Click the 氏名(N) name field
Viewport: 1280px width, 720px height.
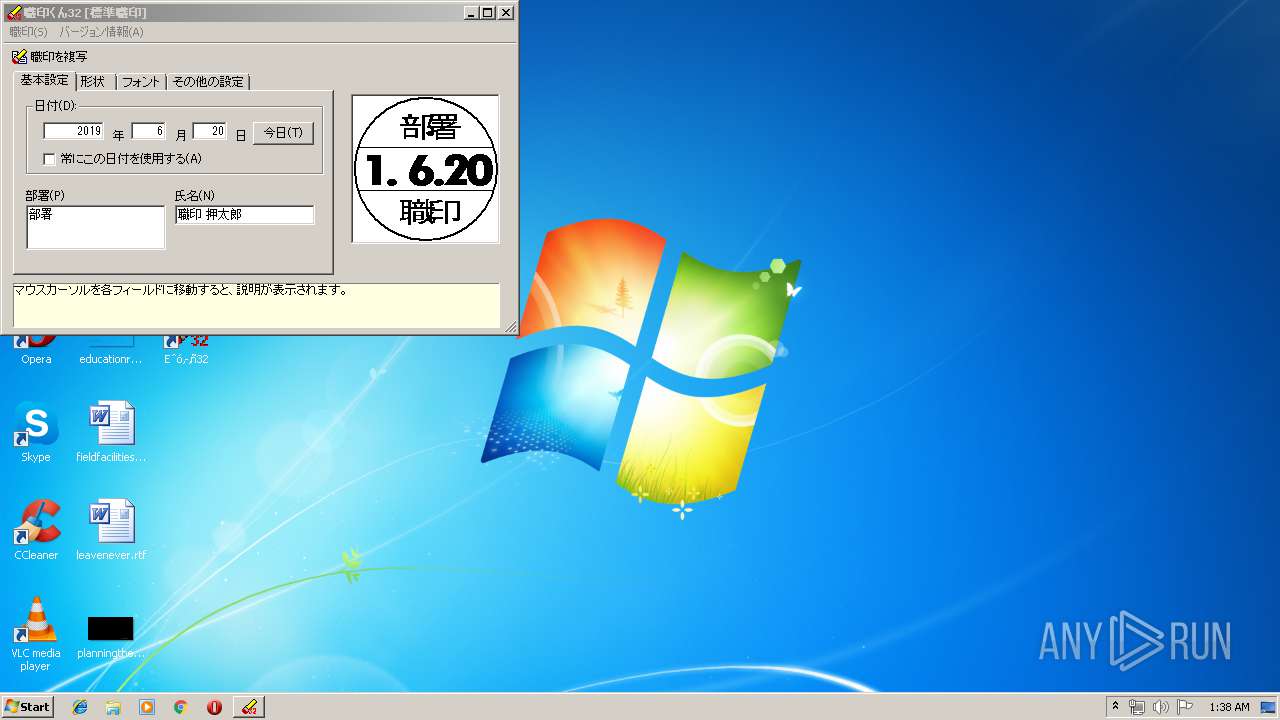tap(244, 215)
